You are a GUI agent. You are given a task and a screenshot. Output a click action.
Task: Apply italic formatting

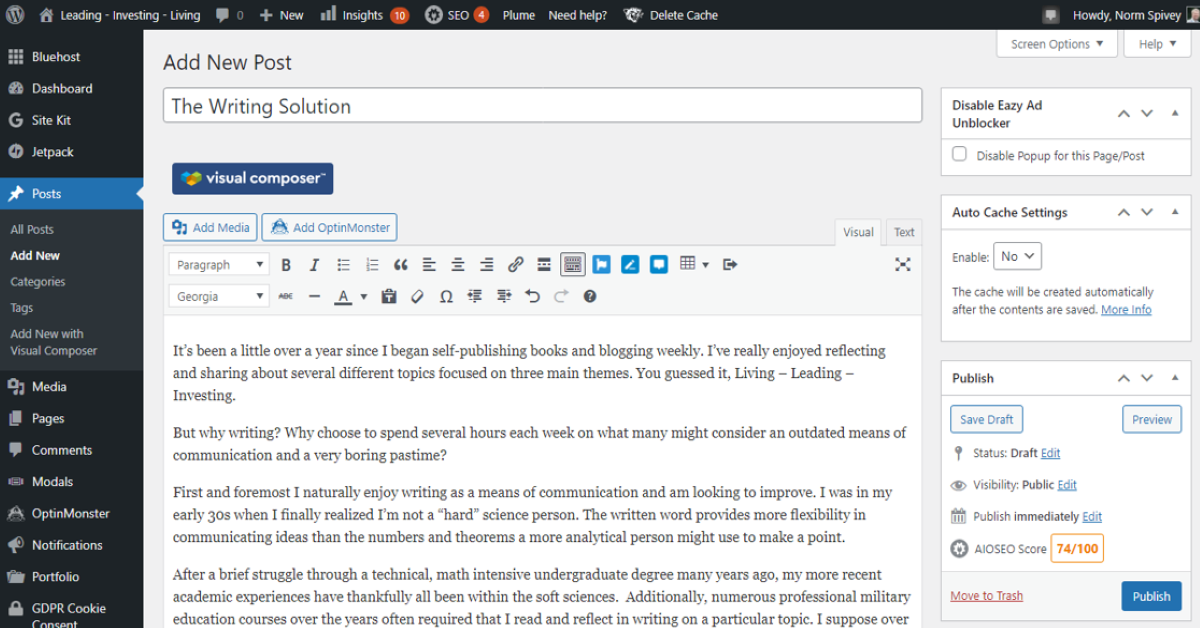point(314,264)
